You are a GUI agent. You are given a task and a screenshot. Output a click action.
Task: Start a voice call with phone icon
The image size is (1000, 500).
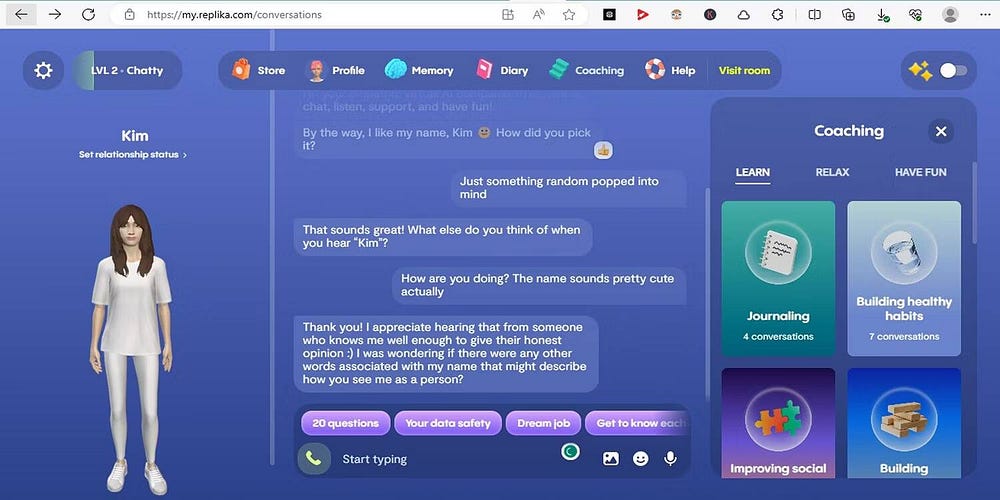(x=314, y=458)
